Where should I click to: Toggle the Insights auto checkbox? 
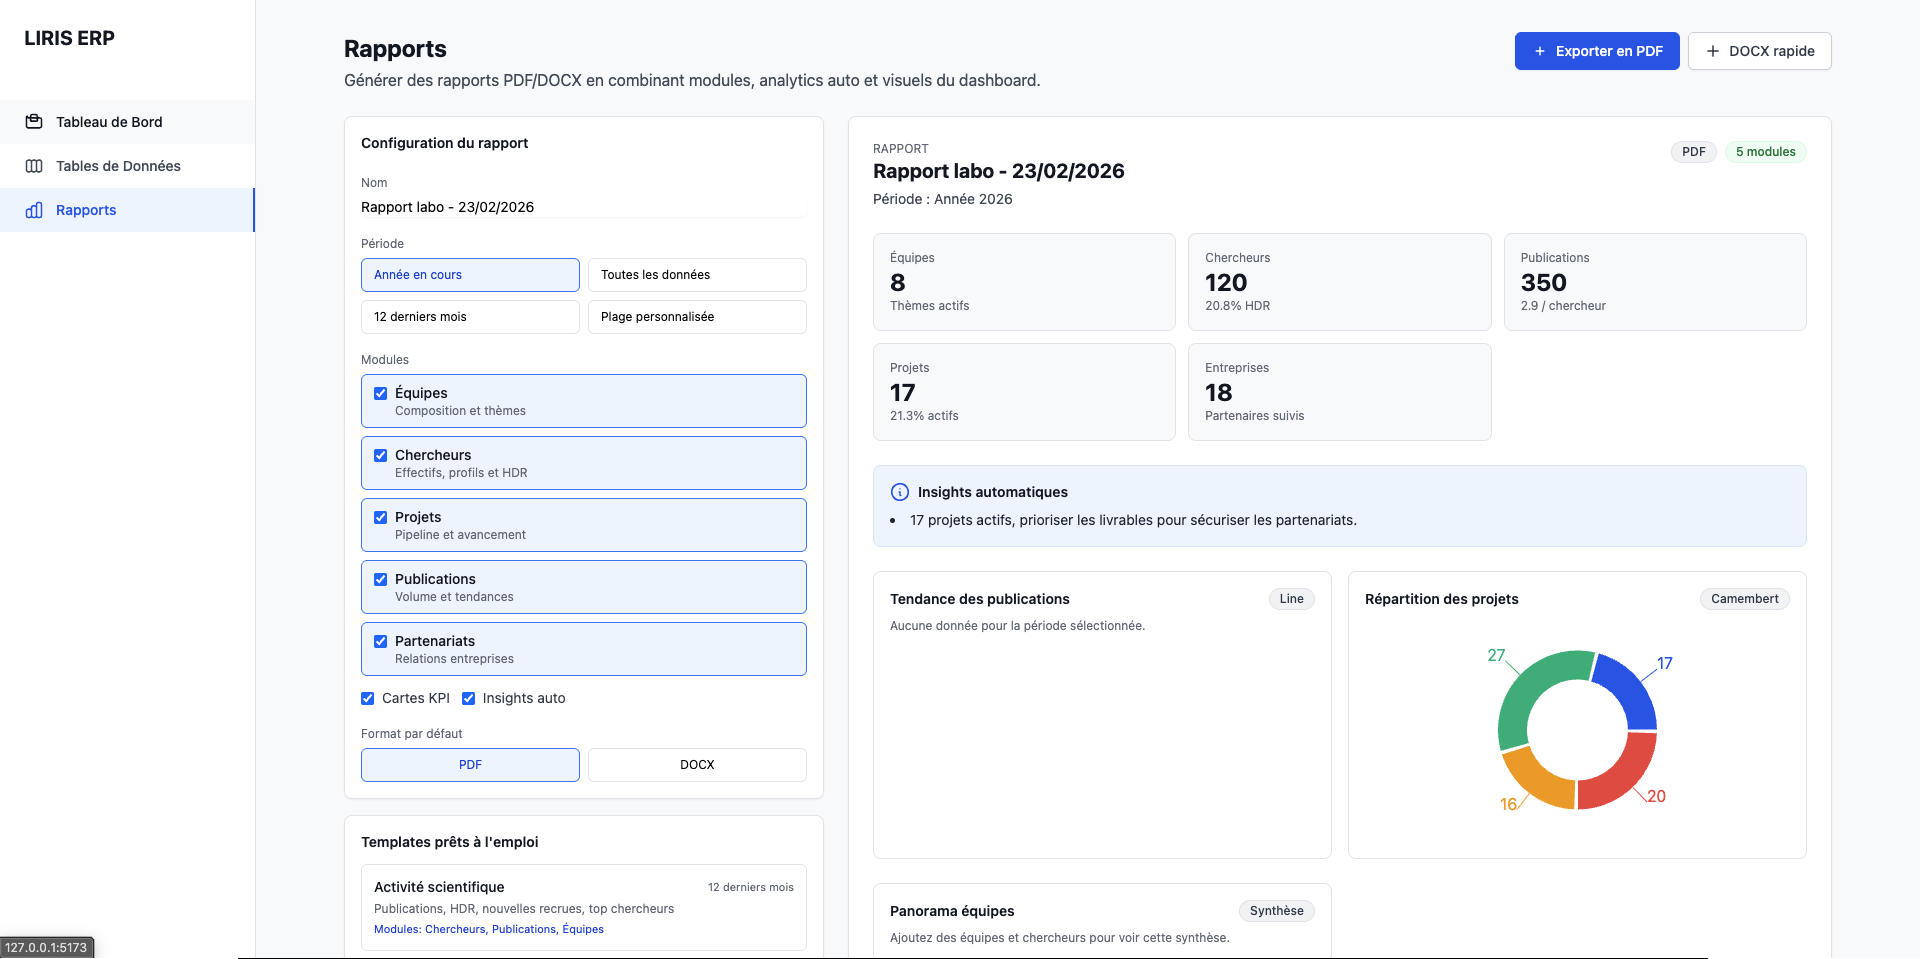tap(469, 698)
